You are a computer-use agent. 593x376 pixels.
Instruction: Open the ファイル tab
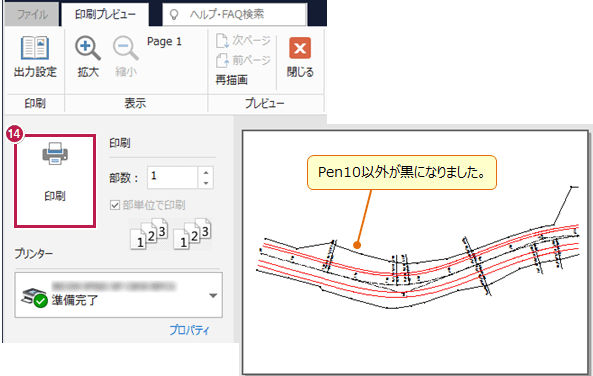(x=32, y=15)
